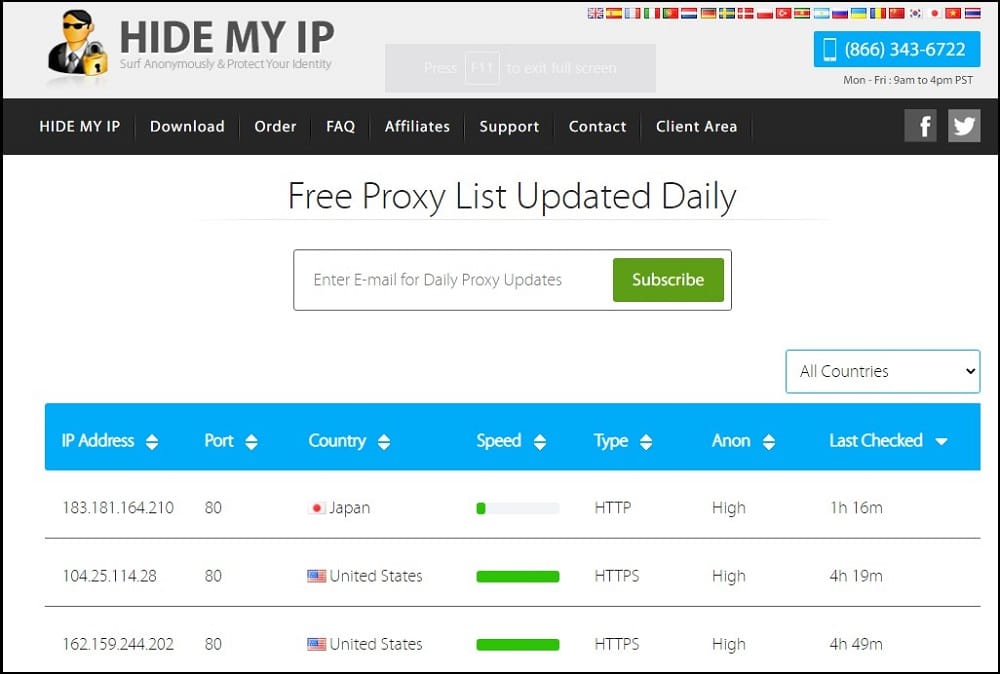Switch language using the Russia flag
Viewport: 1000px width, 674px height.
tap(839, 13)
